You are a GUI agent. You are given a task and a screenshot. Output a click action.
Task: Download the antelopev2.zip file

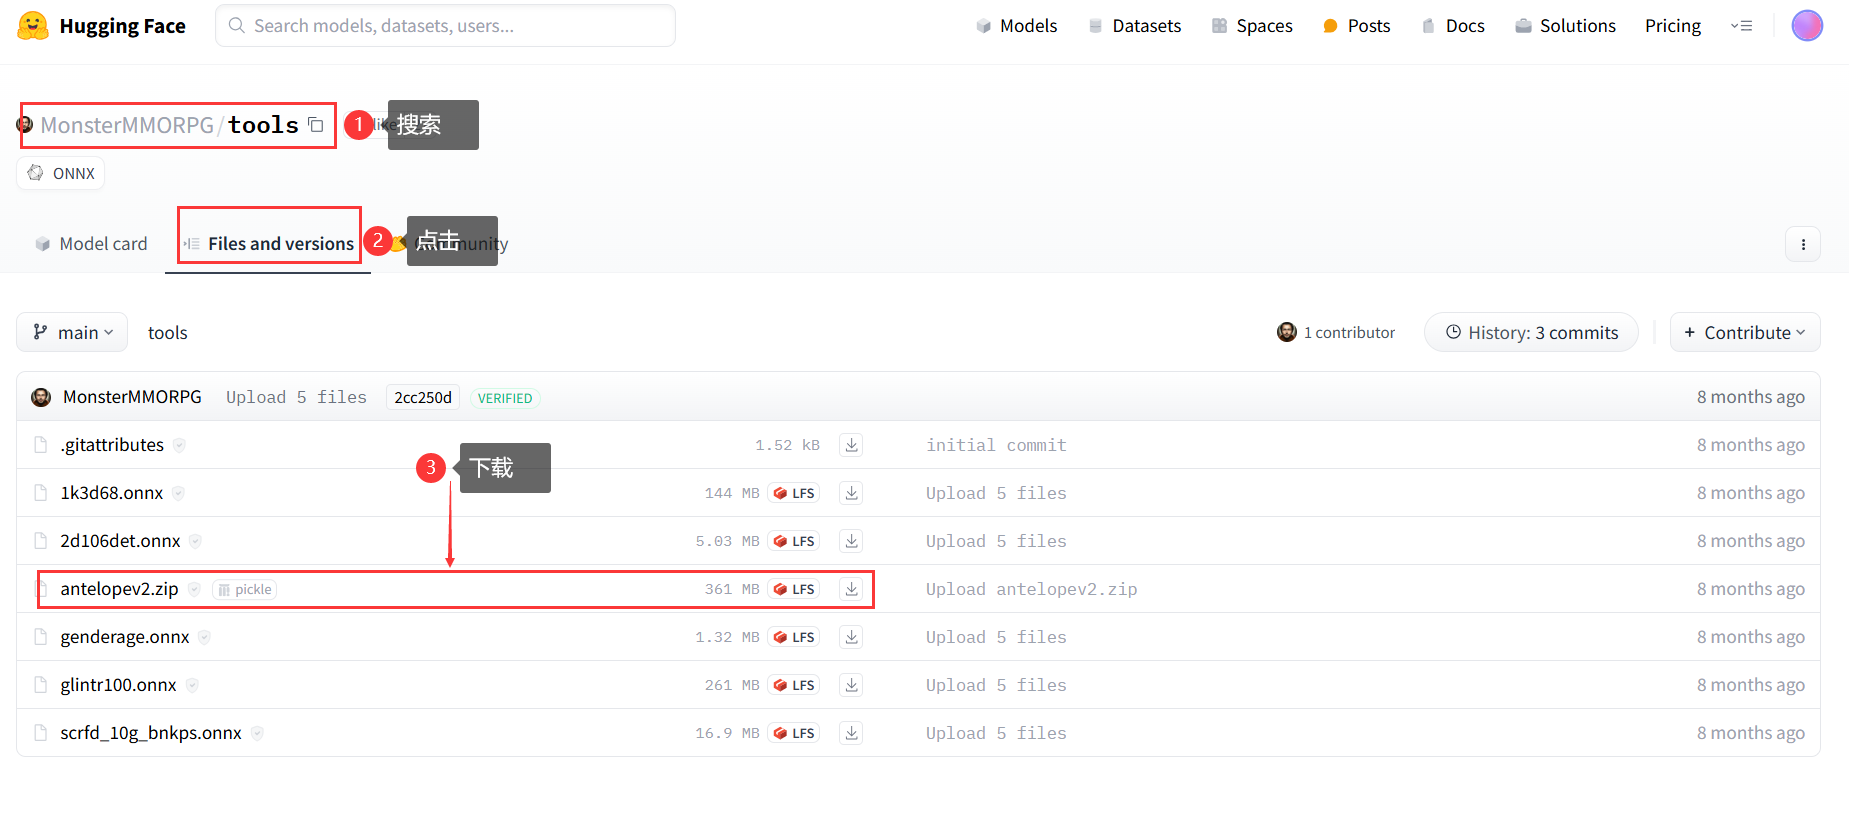pos(851,589)
